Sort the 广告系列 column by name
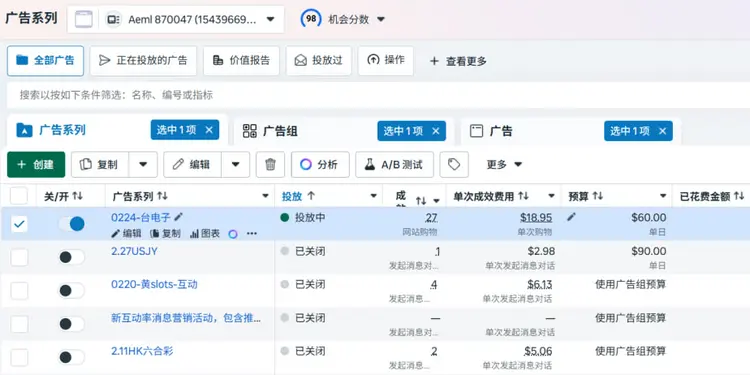This screenshot has width=750, height=375. [x=163, y=196]
